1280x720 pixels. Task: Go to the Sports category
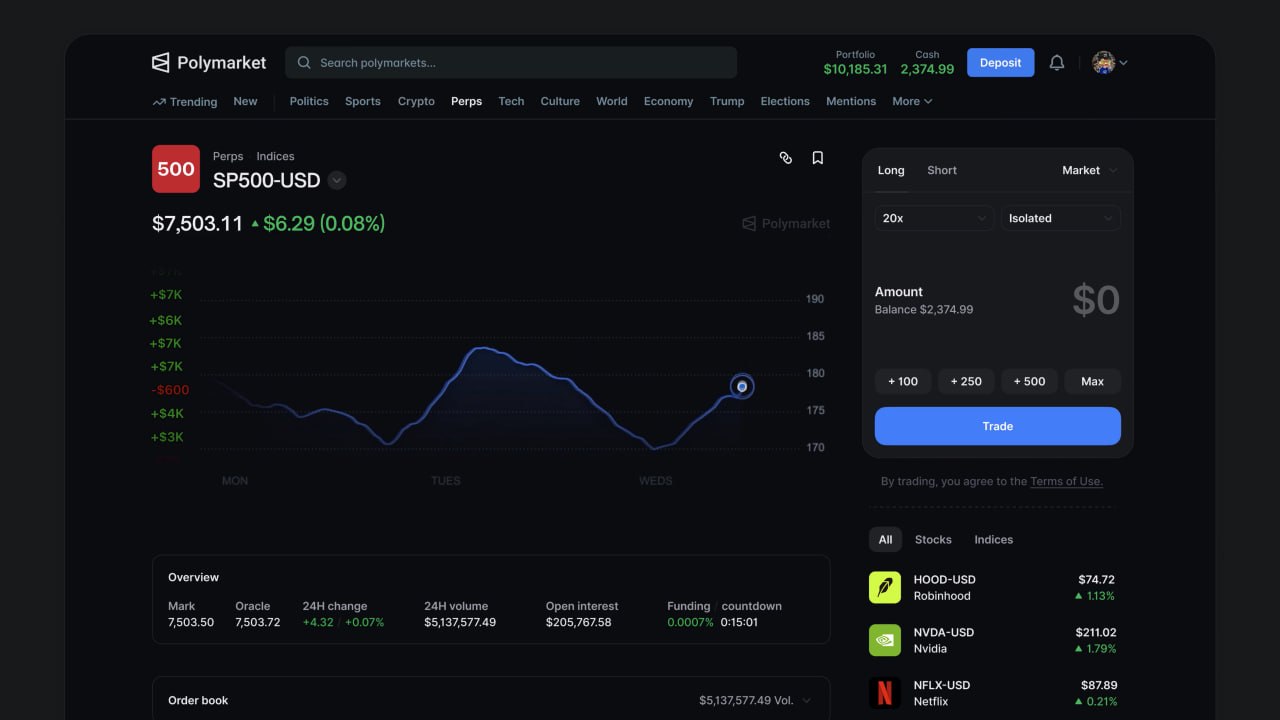click(363, 102)
